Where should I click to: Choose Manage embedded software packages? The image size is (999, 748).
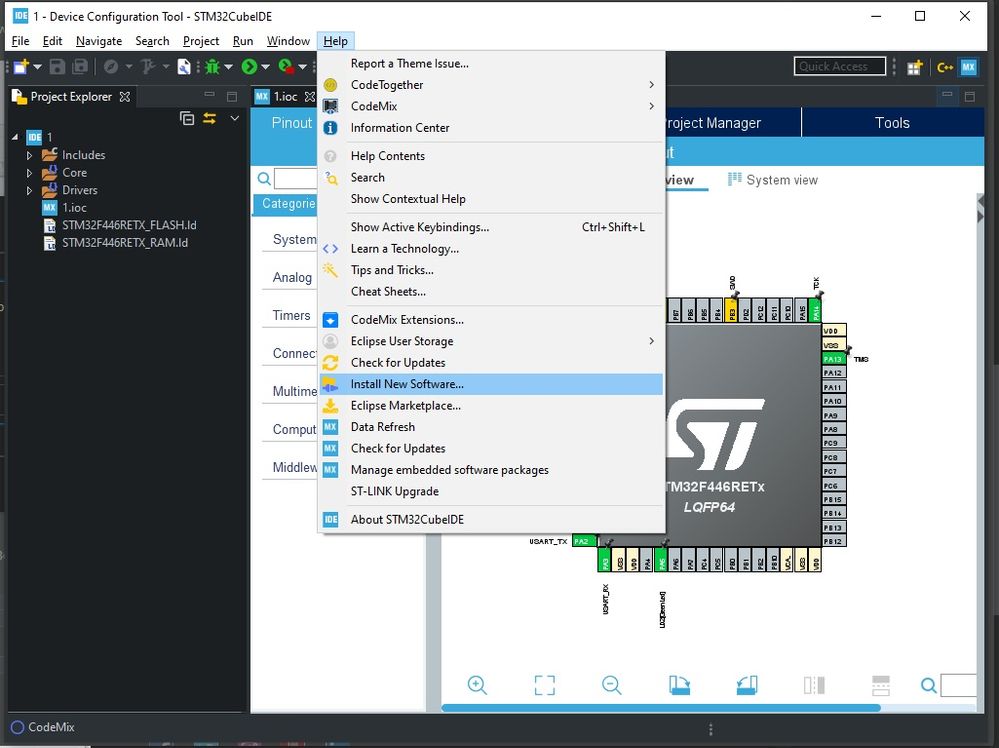[491, 470]
